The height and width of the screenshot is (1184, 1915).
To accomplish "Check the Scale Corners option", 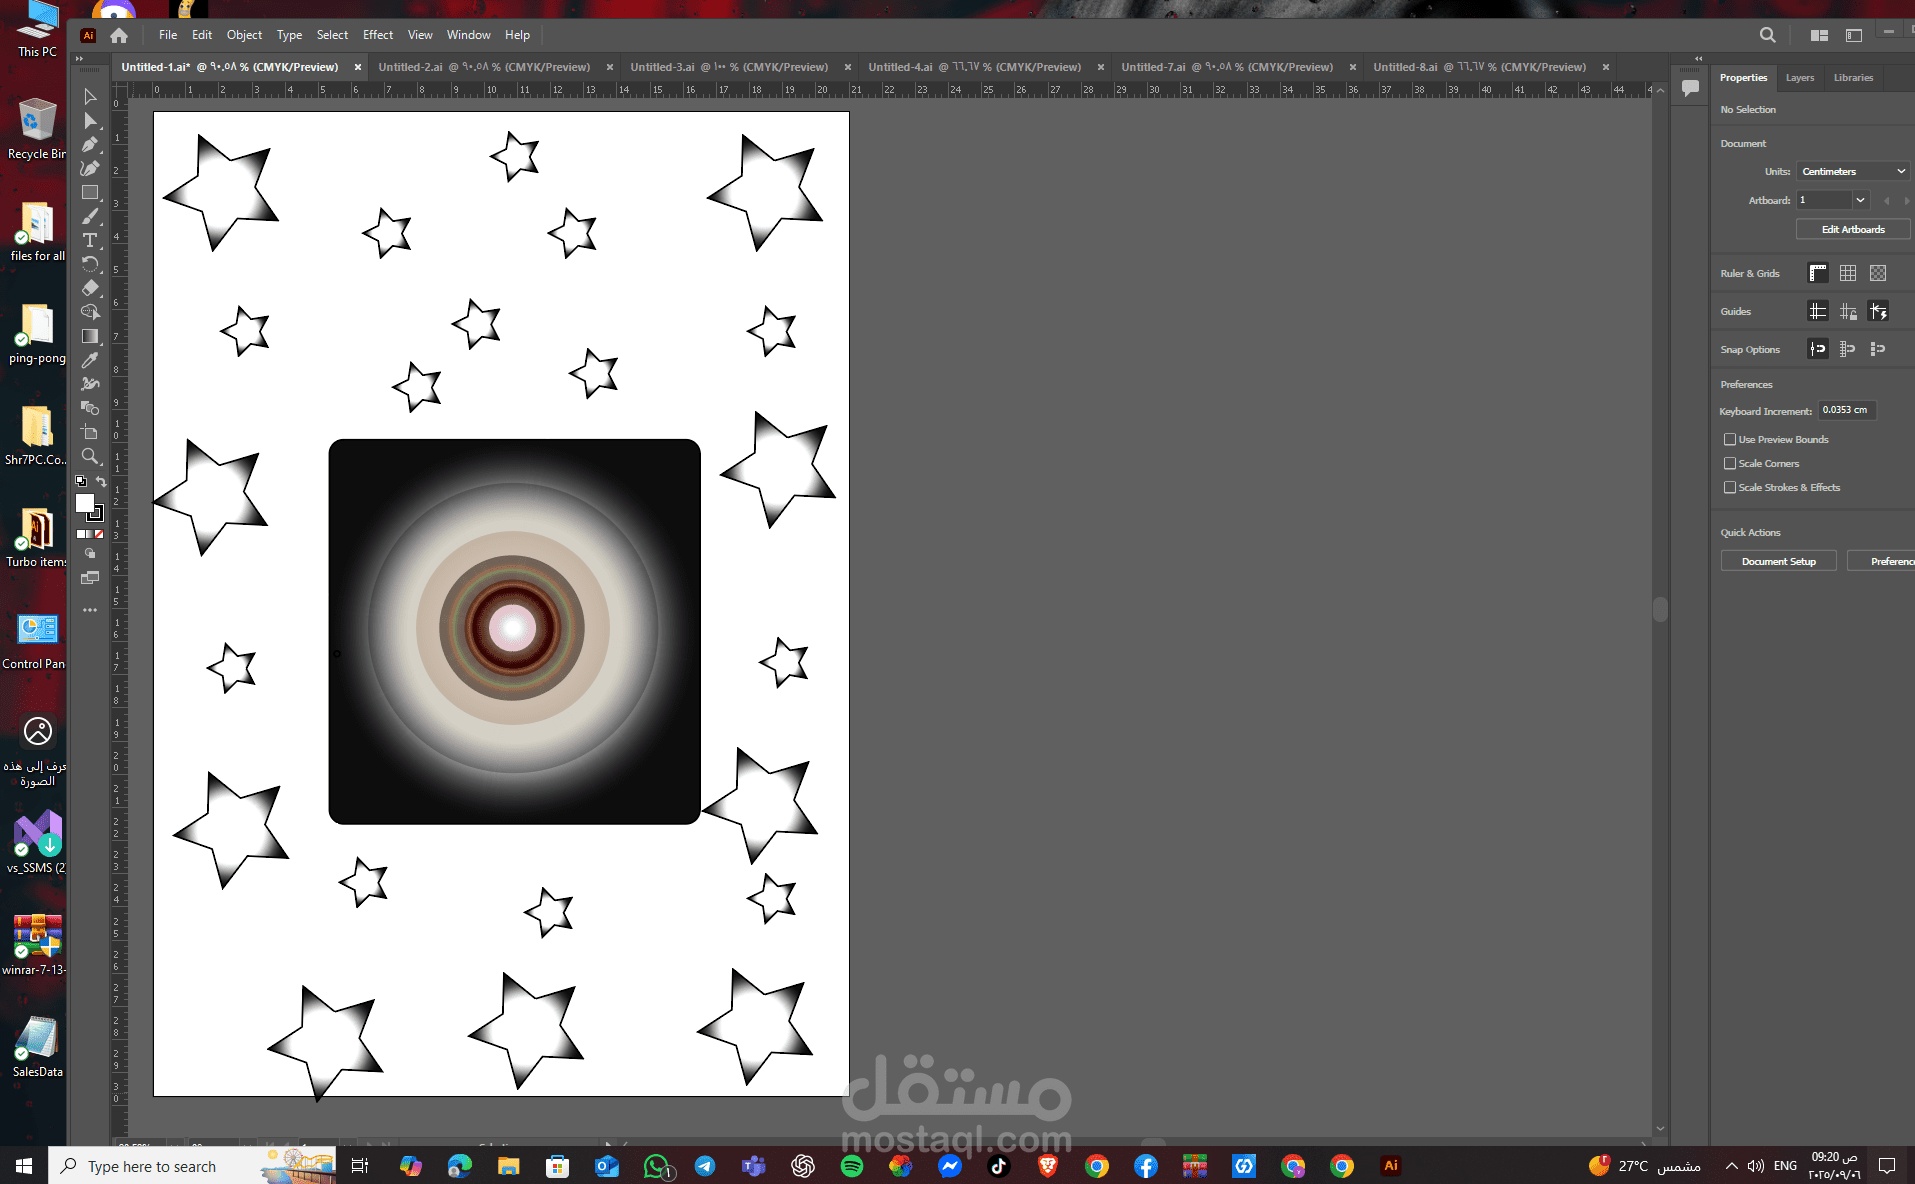I will coord(1730,464).
